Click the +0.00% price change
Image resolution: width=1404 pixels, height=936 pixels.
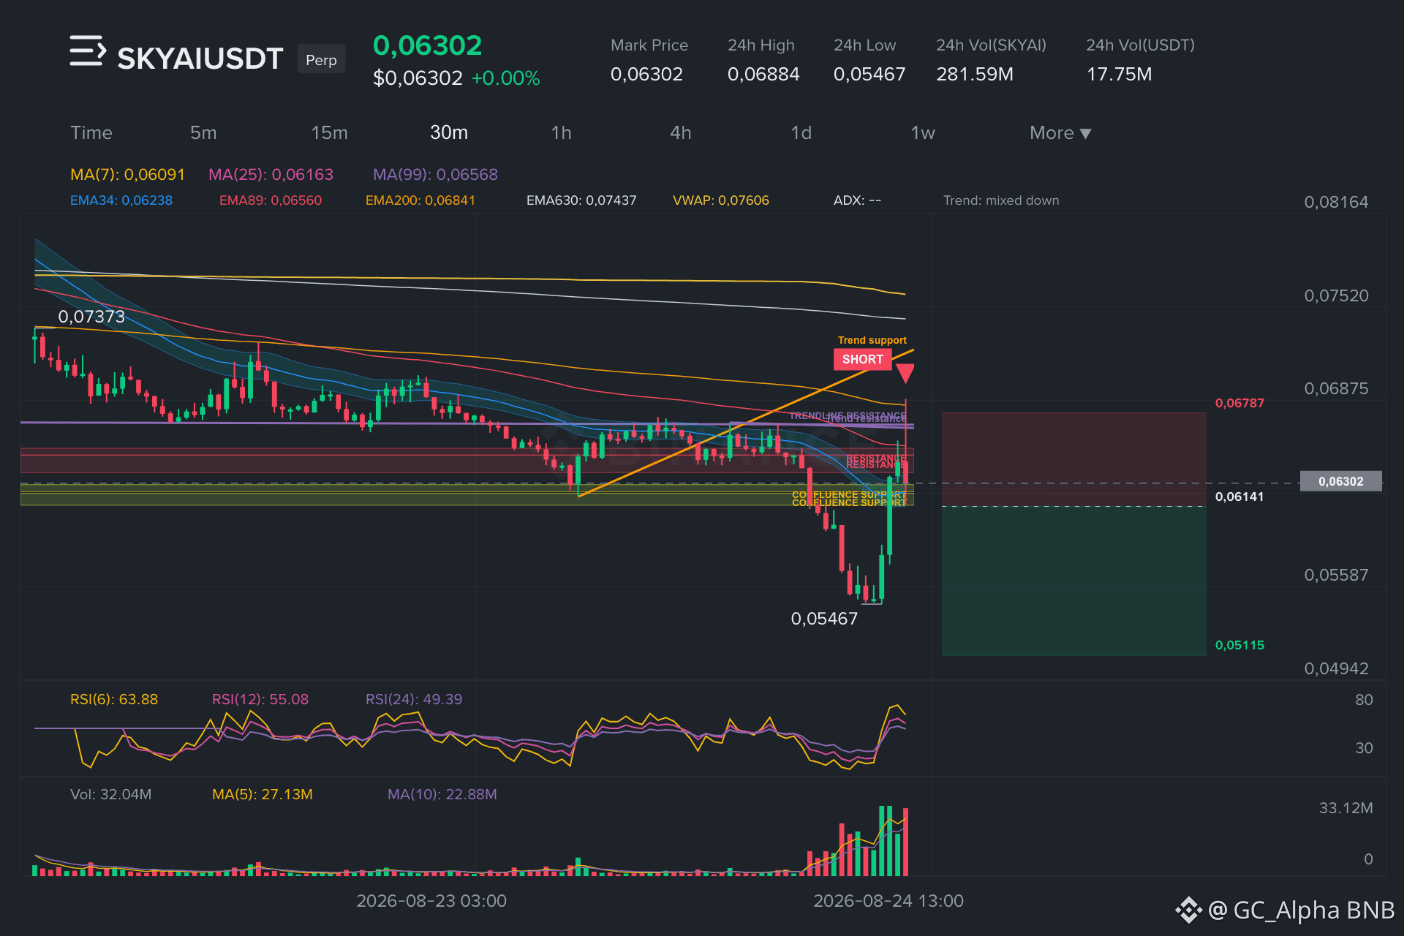pyautogui.click(x=505, y=78)
